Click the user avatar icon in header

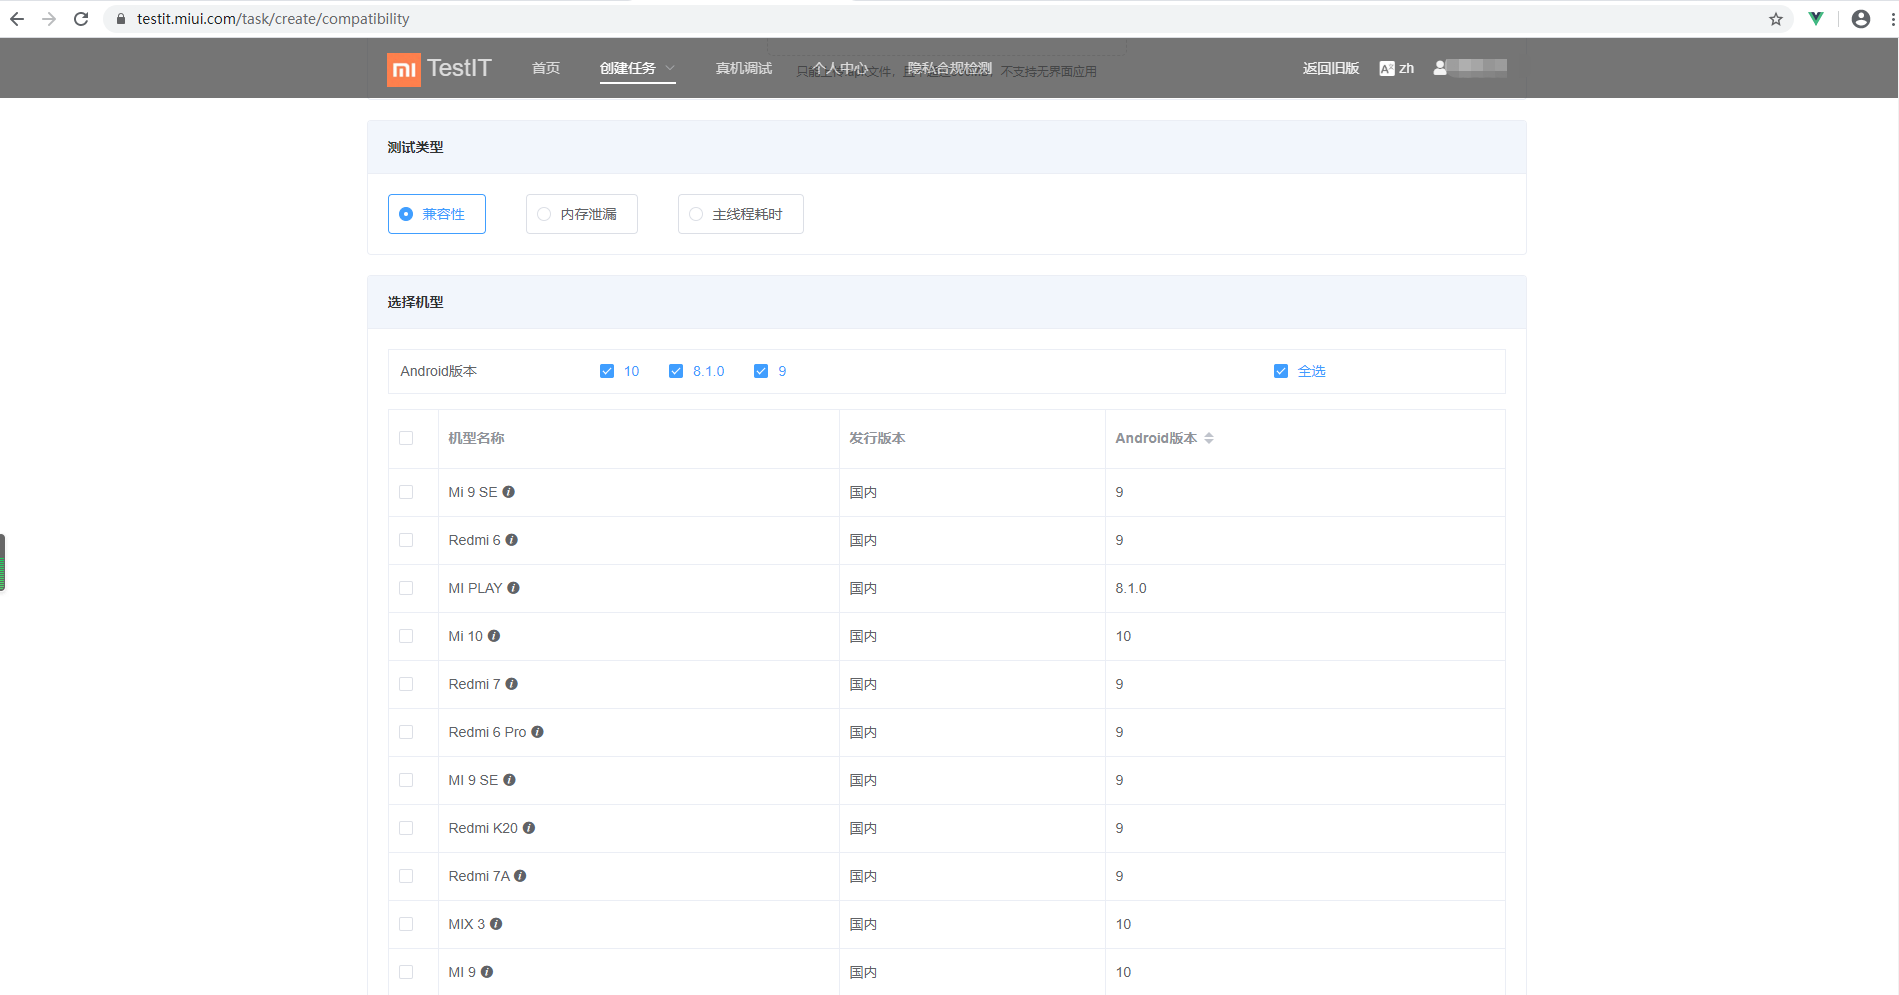tap(1440, 68)
